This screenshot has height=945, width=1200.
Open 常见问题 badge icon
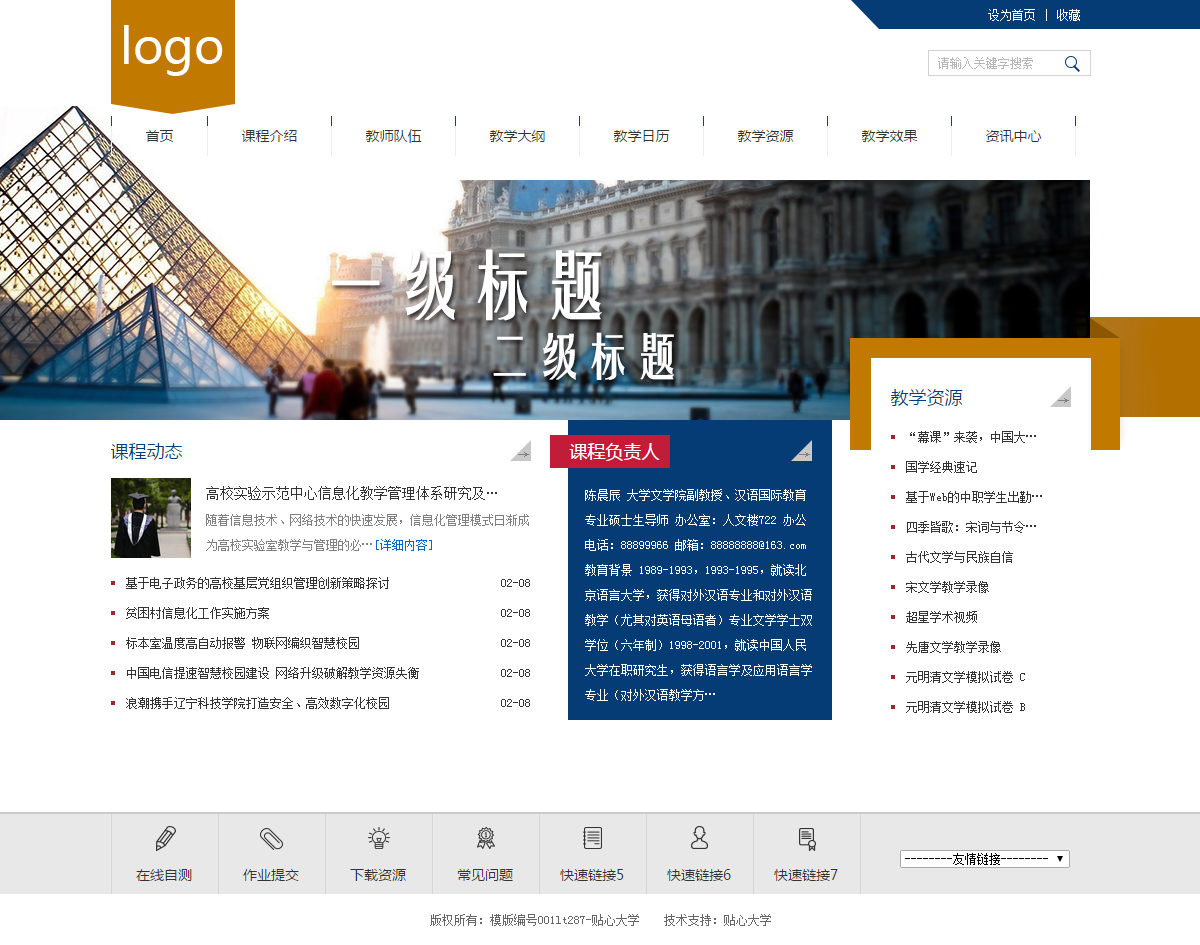coord(485,839)
